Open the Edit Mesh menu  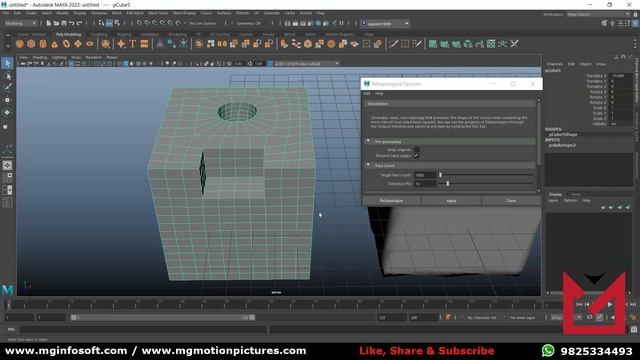(135, 13)
